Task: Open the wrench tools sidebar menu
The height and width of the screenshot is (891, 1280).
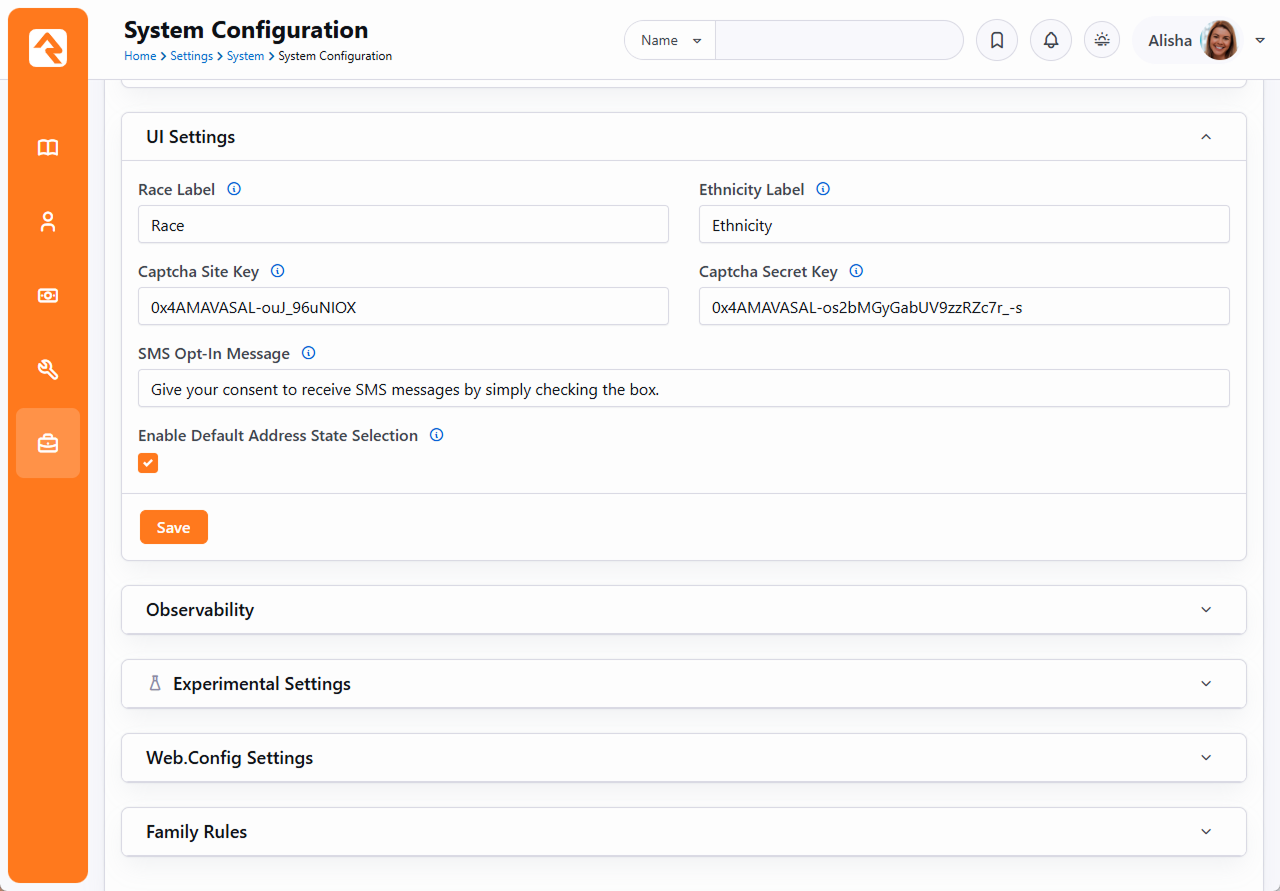Action: 48,370
